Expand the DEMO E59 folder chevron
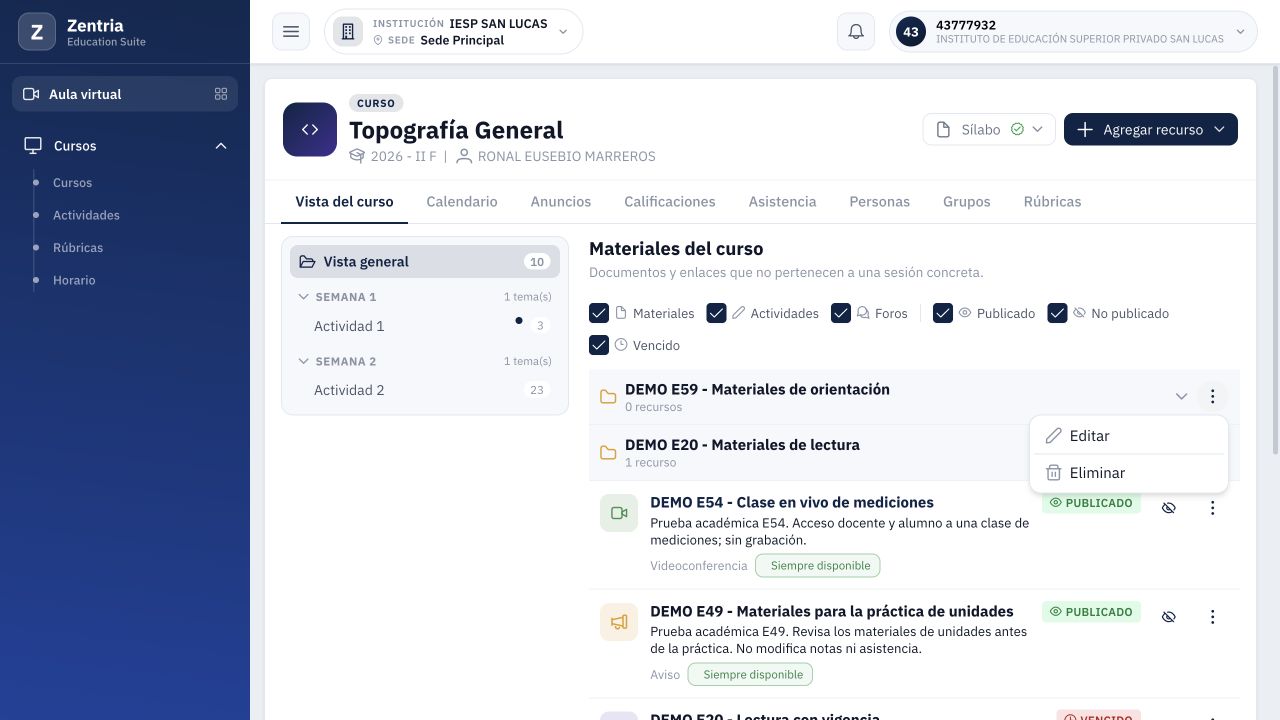The width and height of the screenshot is (1280, 720). 1181,397
